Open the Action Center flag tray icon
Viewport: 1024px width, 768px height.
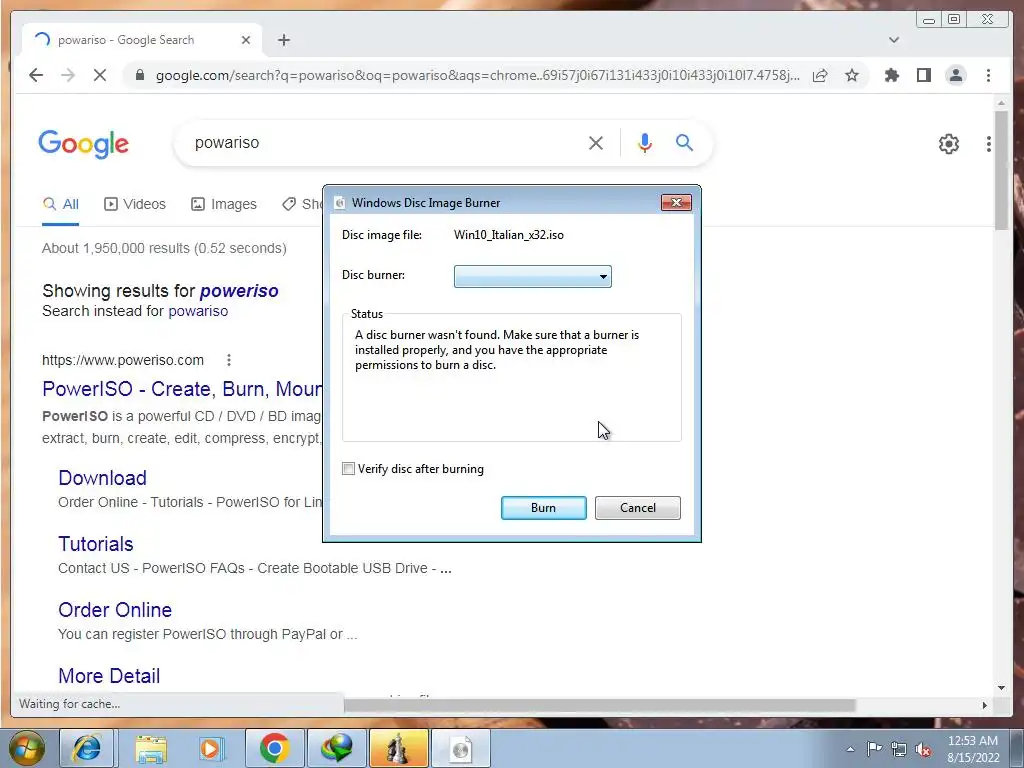pos(874,748)
